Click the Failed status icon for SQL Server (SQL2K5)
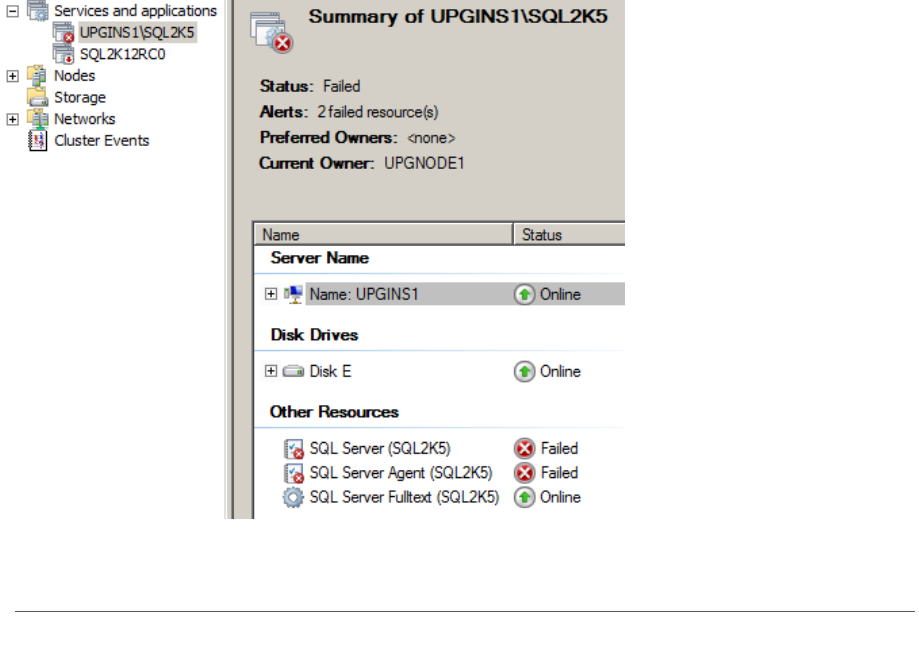919x657 pixels. pos(525,448)
